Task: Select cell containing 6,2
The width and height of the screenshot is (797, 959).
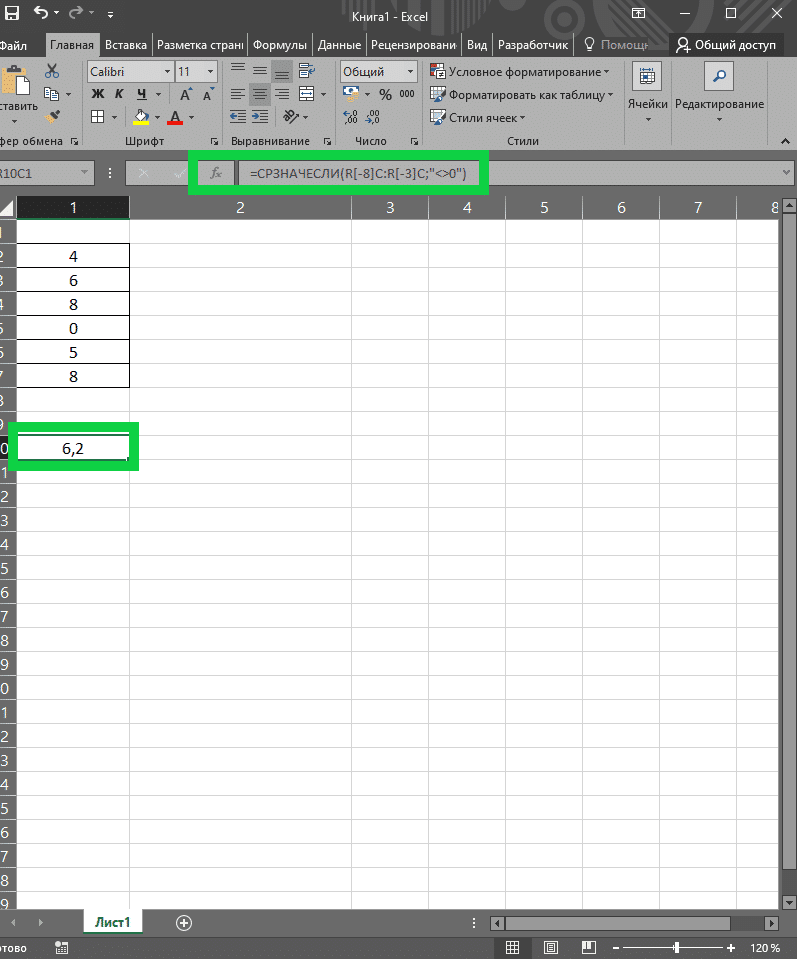Action: click(x=73, y=448)
